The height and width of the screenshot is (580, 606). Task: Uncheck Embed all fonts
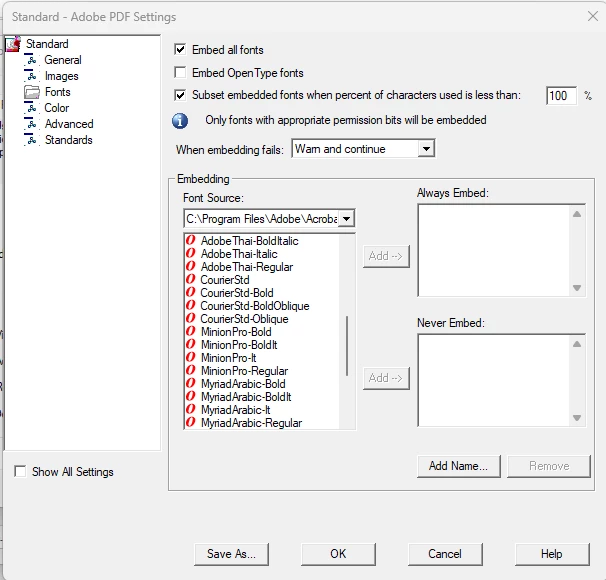click(x=180, y=49)
